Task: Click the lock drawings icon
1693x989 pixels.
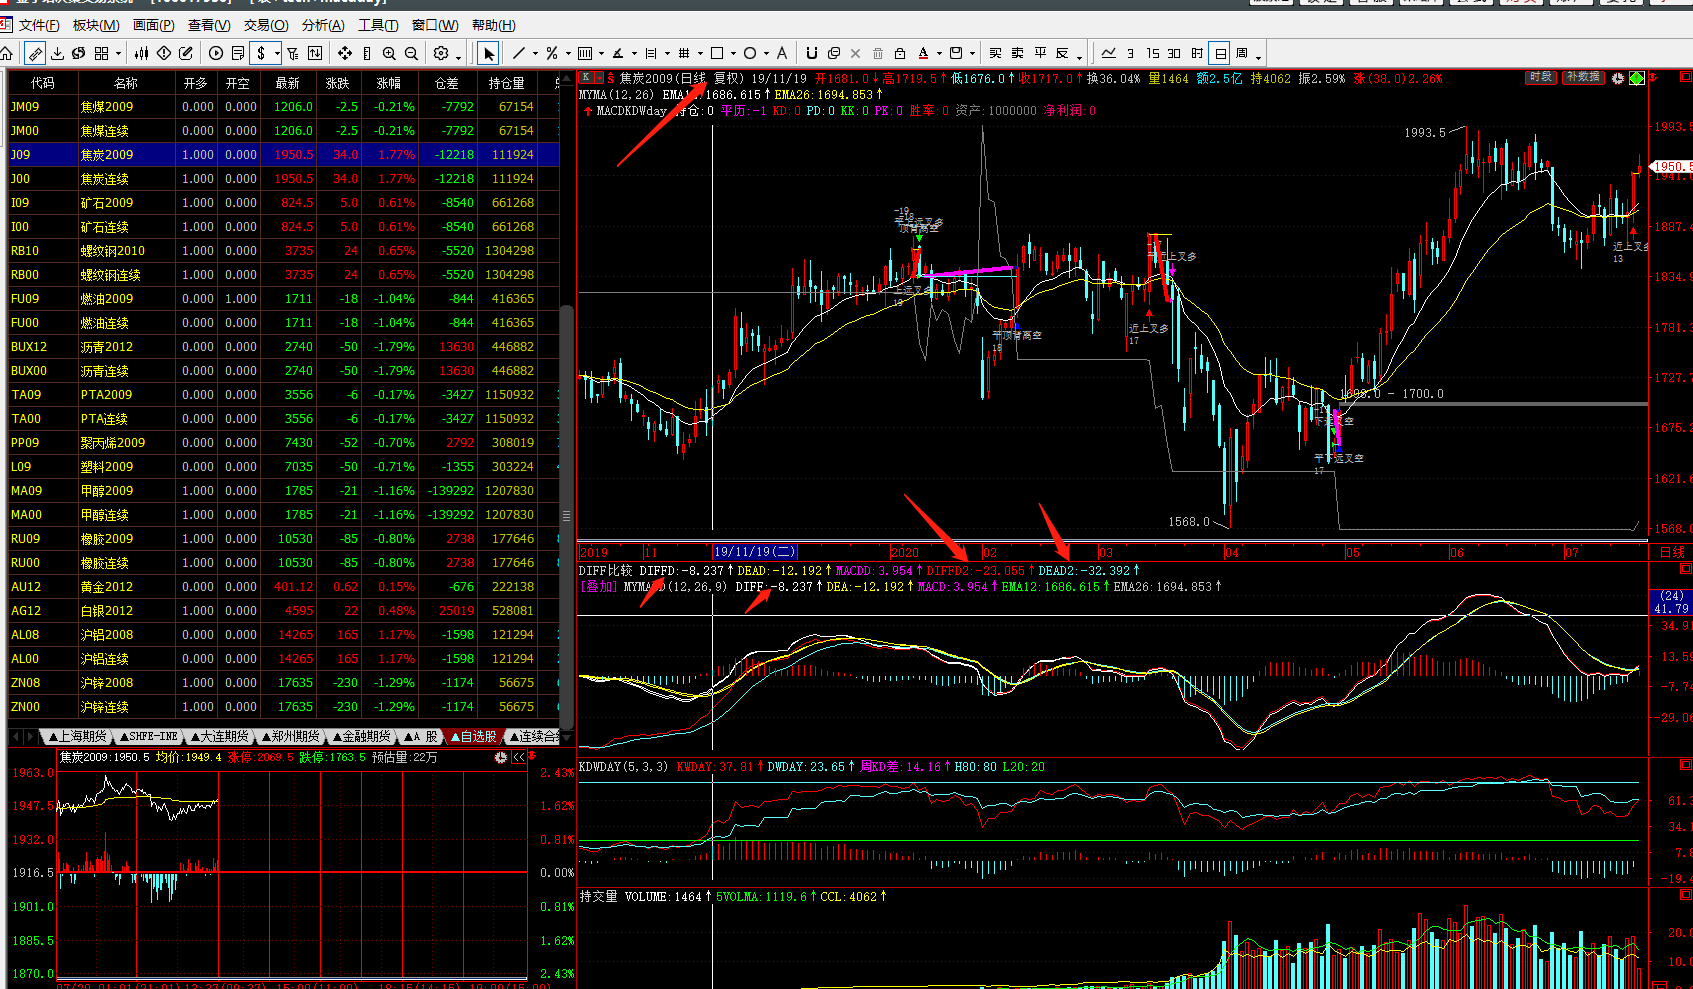Action: click(x=900, y=53)
